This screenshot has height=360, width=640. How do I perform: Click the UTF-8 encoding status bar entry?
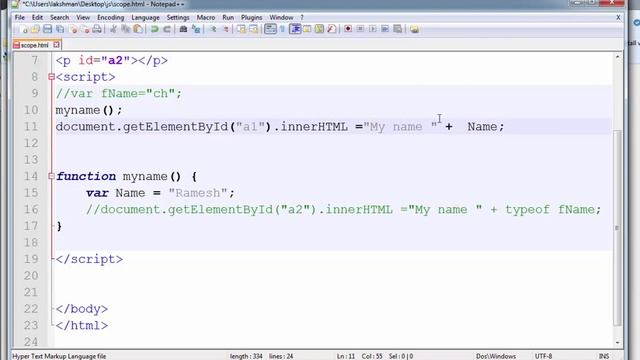click(x=543, y=356)
